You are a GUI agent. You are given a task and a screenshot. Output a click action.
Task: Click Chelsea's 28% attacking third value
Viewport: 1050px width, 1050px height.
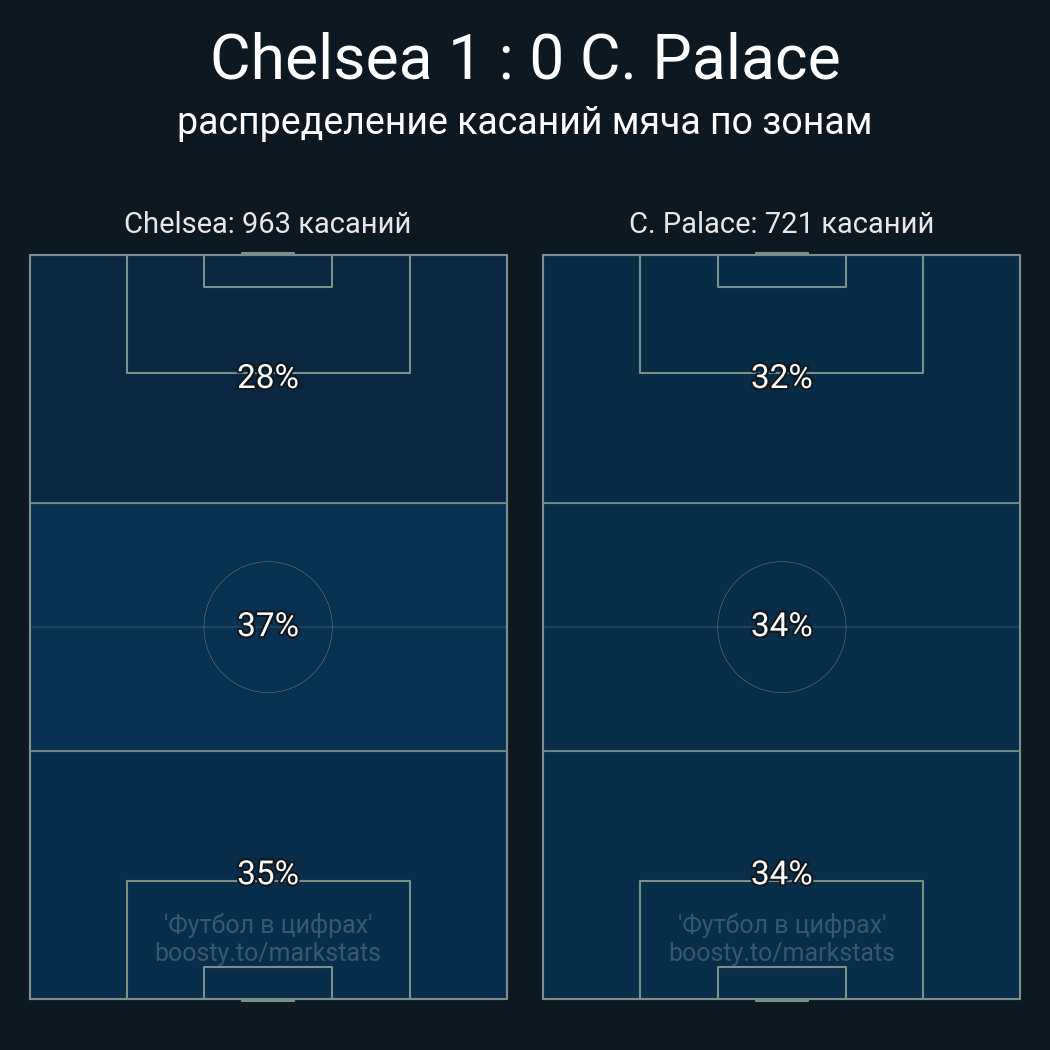point(268,377)
